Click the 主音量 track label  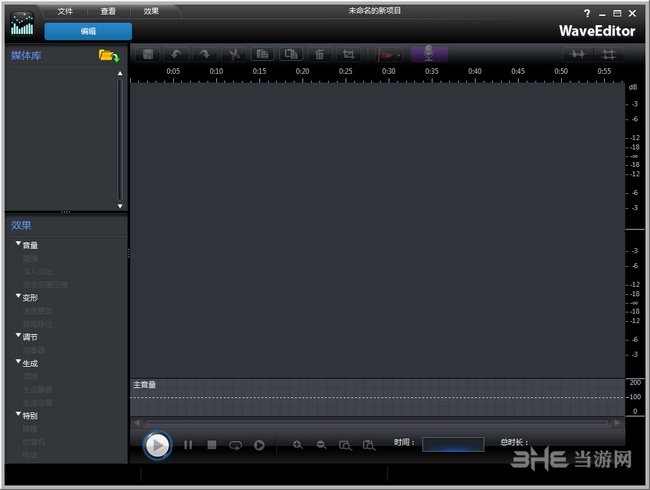pyautogui.click(x=144, y=385)
